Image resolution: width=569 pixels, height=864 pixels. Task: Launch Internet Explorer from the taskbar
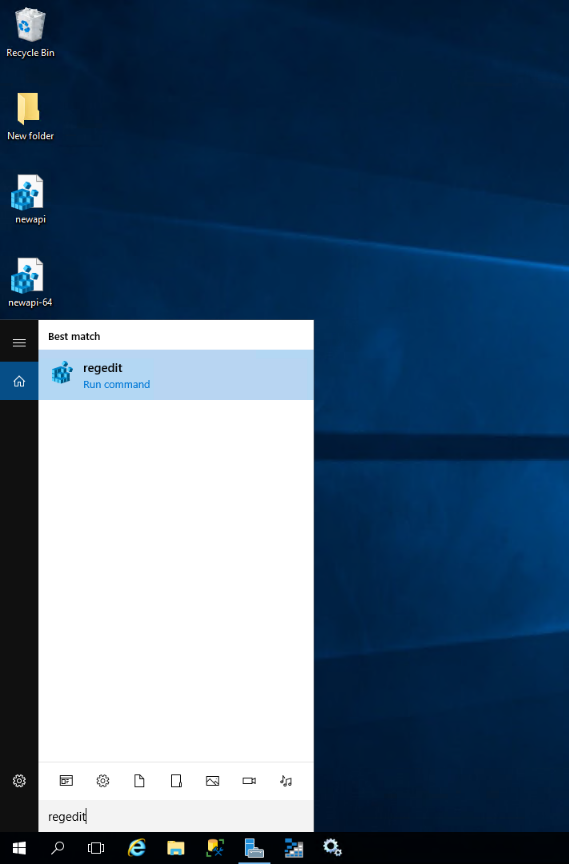pyautogui.click(x=137, y=848)
